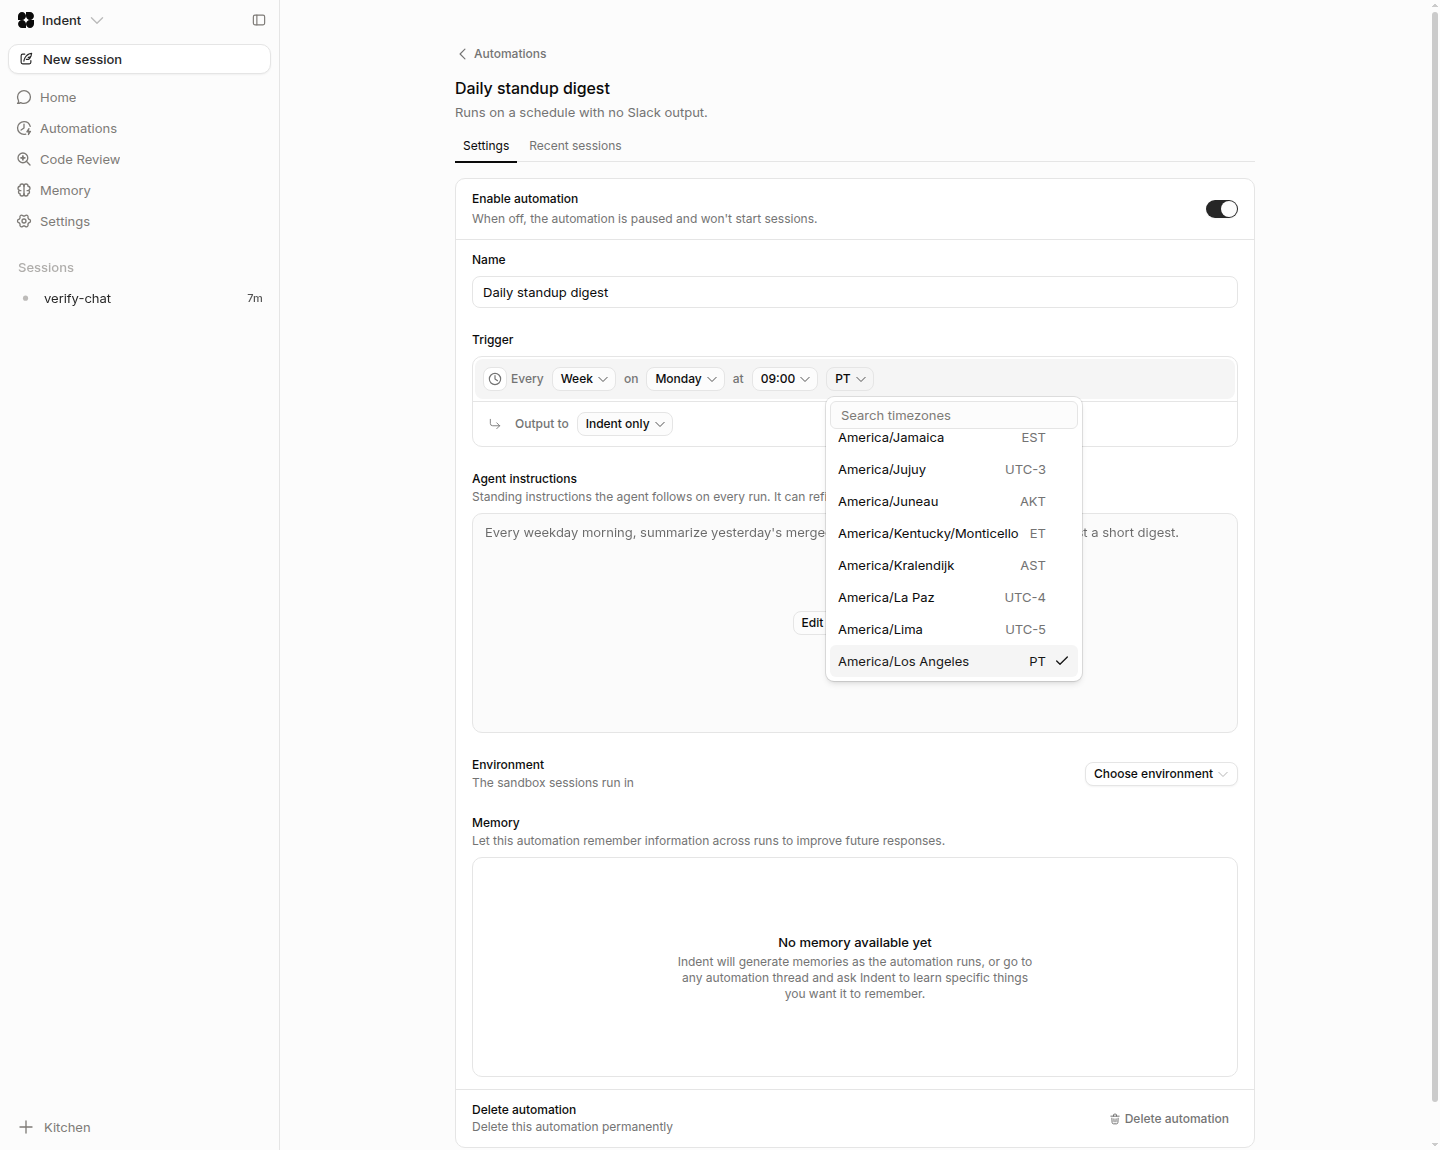The image size is (1440, 1150).
Task: Select America/Kralendijk AST timezone
Action: (954, 566)
